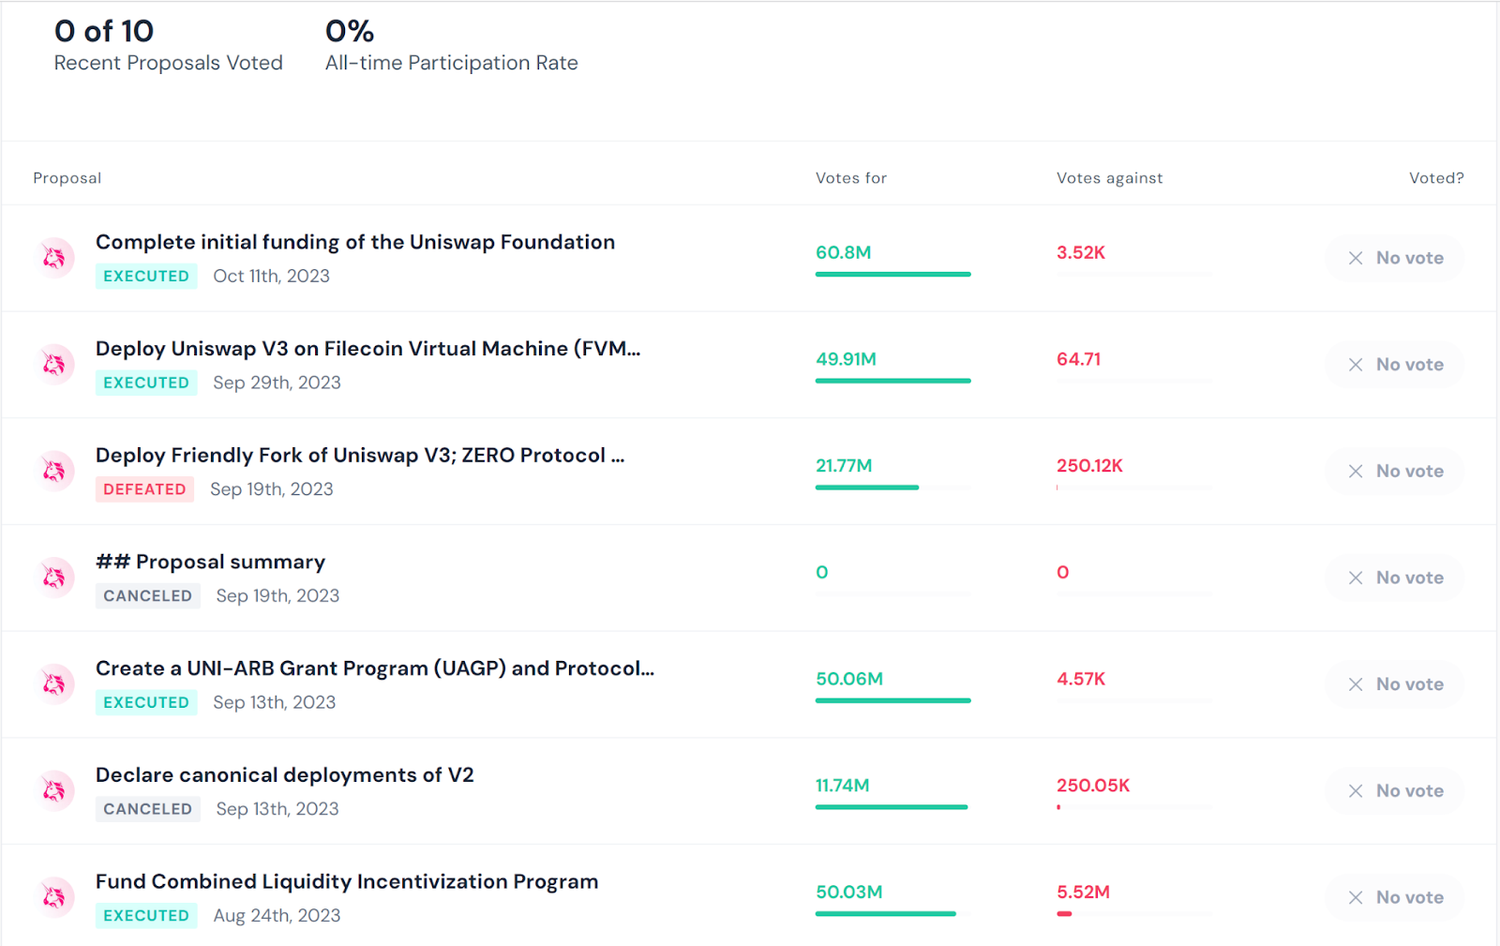Click EXECUTED status tag on Uniswap Foundation proposal
The height and width of the screenshot is (946, 1500).
tap(146, 276)
